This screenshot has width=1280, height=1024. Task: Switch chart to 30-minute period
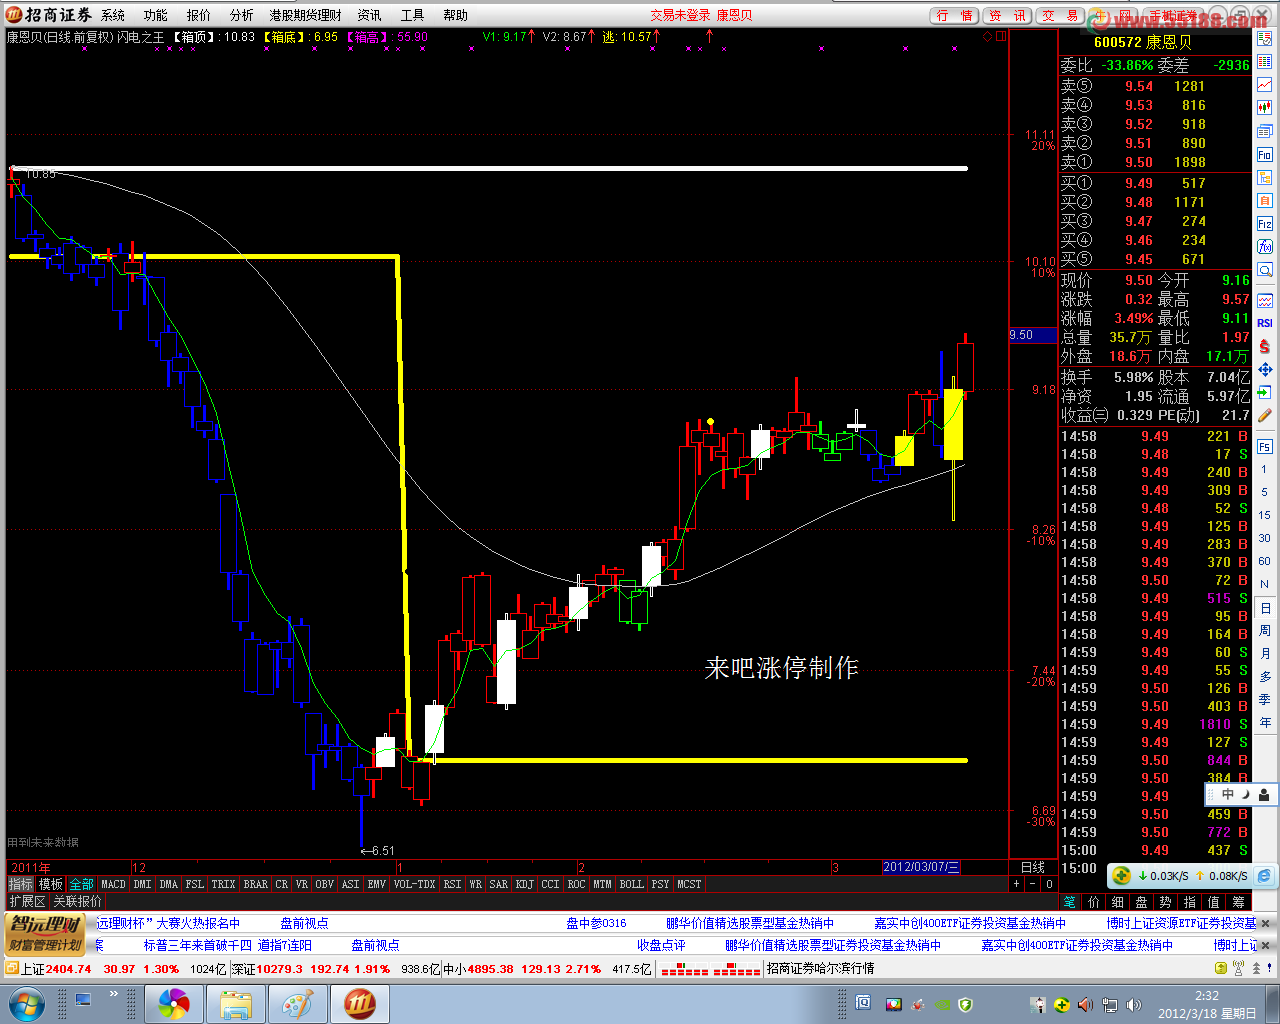click(1265, 539)
